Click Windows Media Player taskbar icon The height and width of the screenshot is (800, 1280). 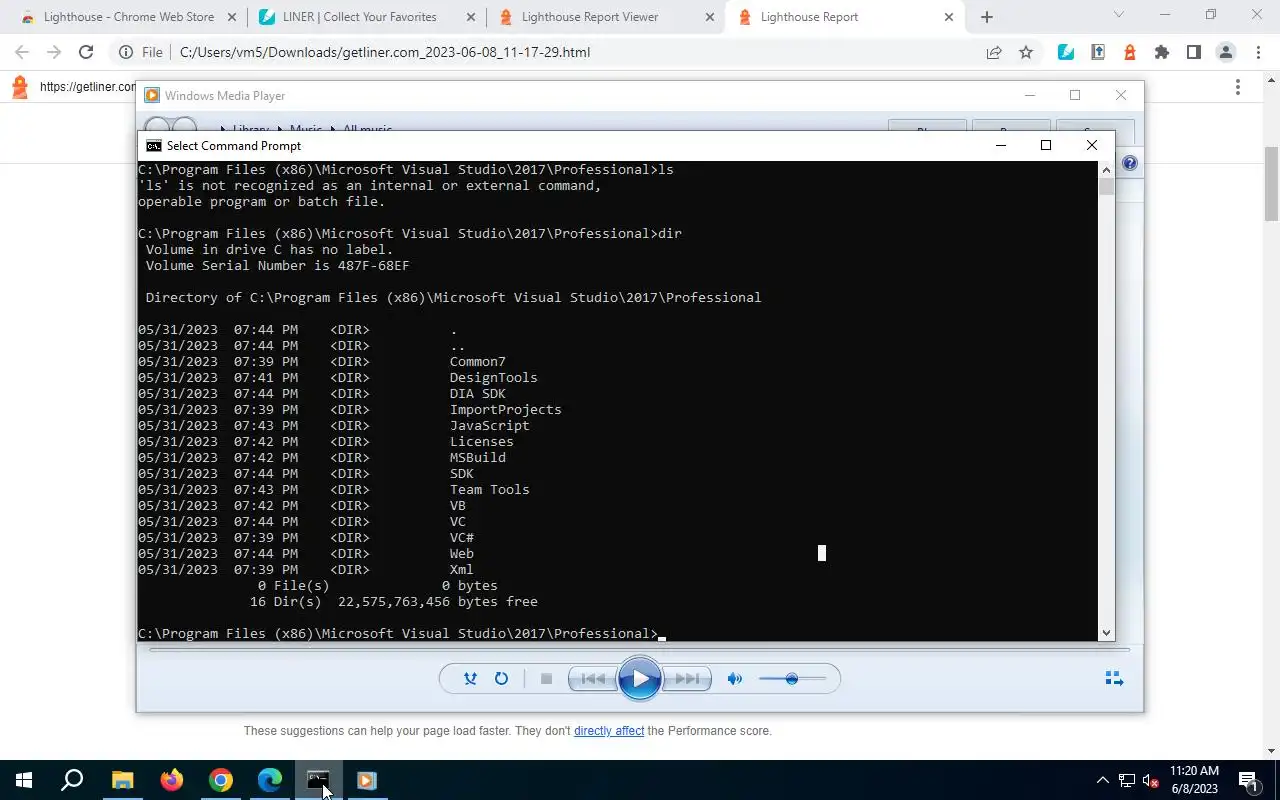367,780
